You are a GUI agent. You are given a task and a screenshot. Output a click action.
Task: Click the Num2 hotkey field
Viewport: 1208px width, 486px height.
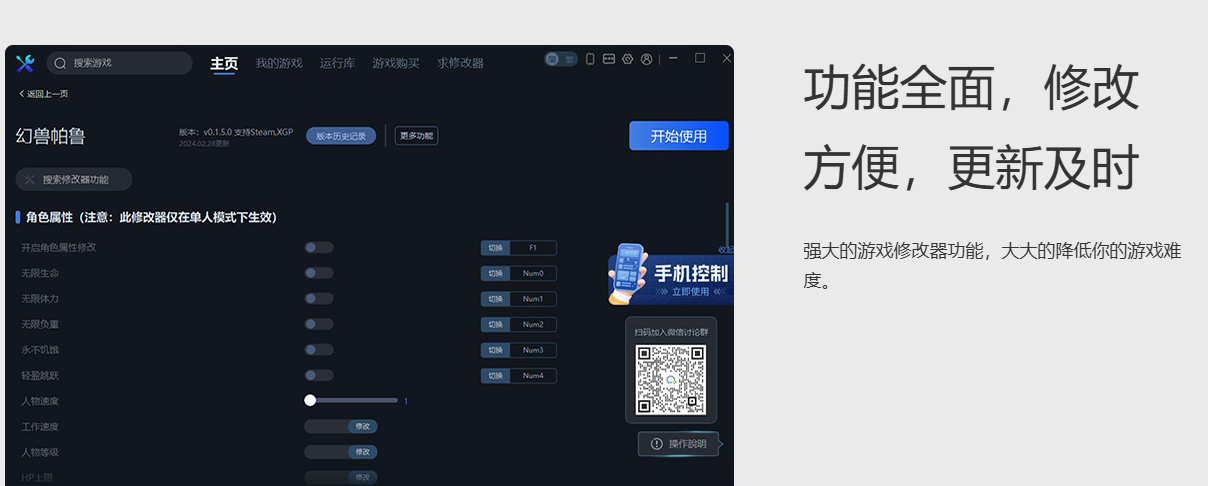point(533,324)
